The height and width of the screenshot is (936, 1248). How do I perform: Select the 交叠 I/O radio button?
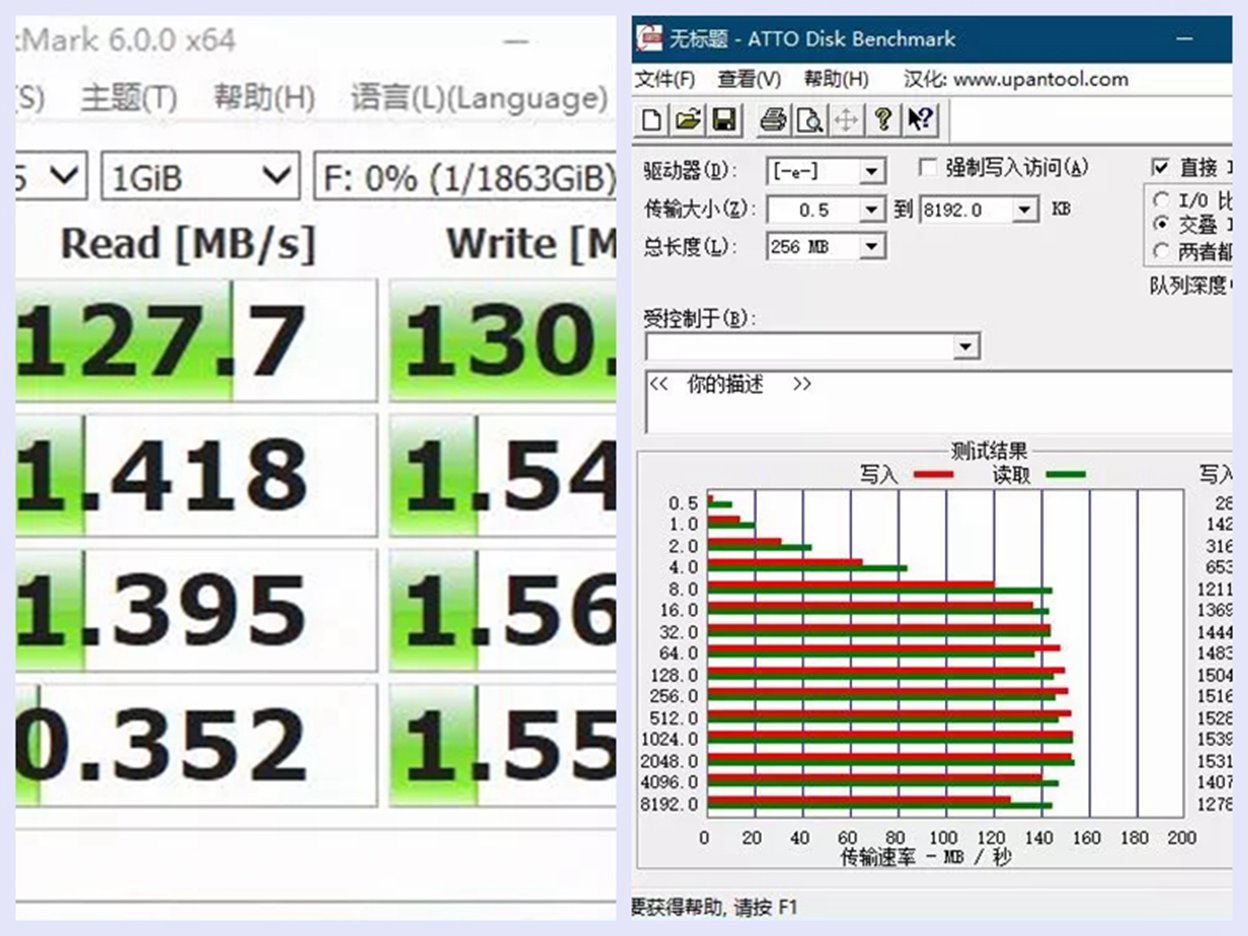(1161, 225)
